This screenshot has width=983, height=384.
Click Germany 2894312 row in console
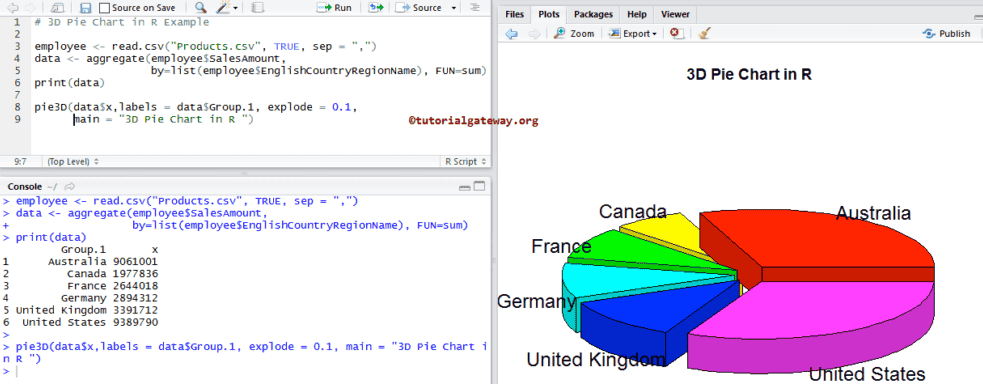(80, 298)
